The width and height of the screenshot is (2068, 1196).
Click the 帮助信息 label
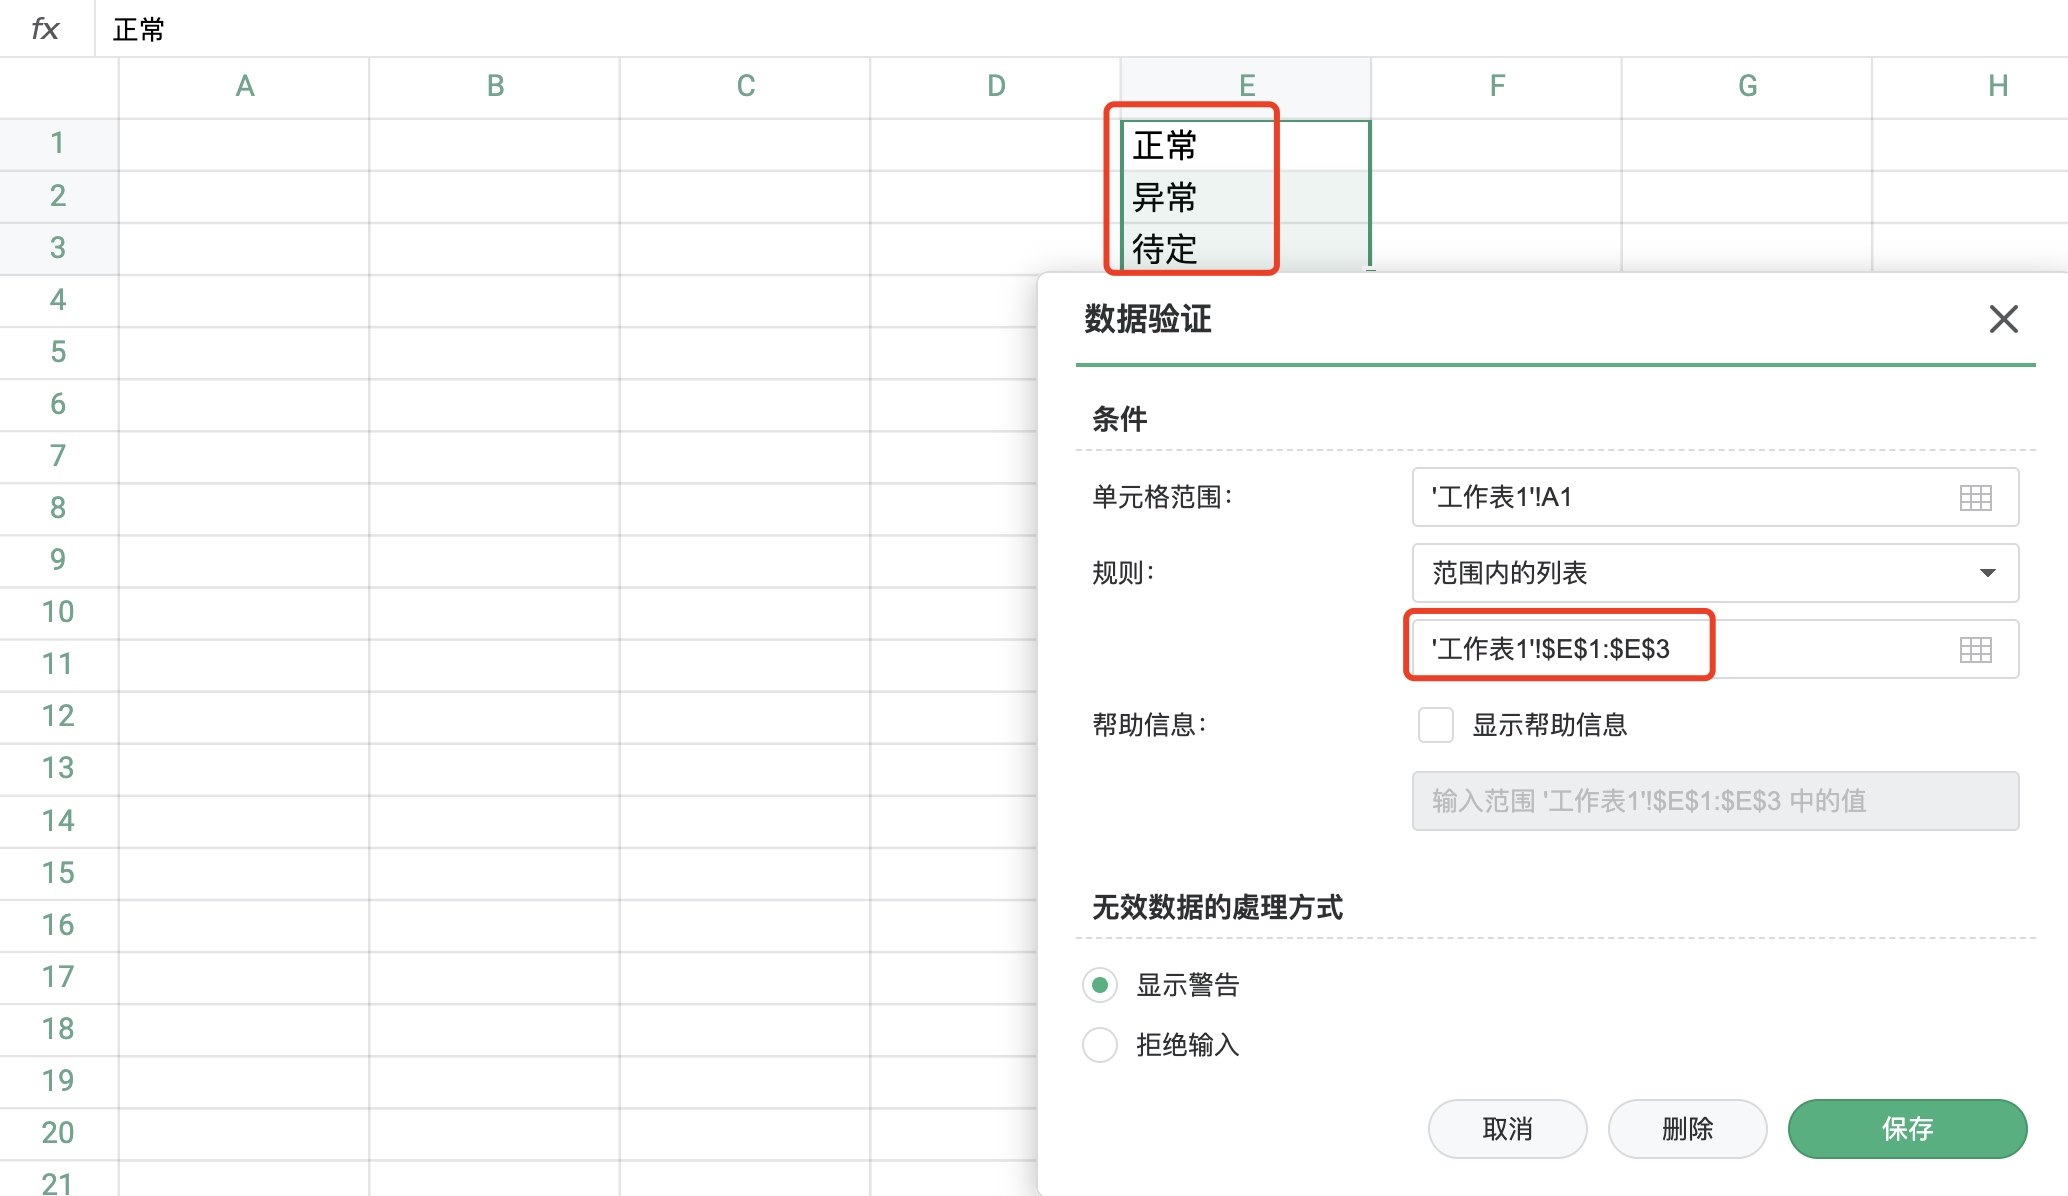1149,725
